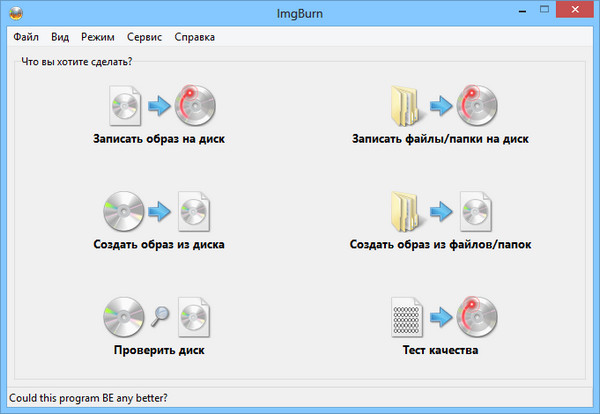Click the Записать образ на диск label

point(159,139)
